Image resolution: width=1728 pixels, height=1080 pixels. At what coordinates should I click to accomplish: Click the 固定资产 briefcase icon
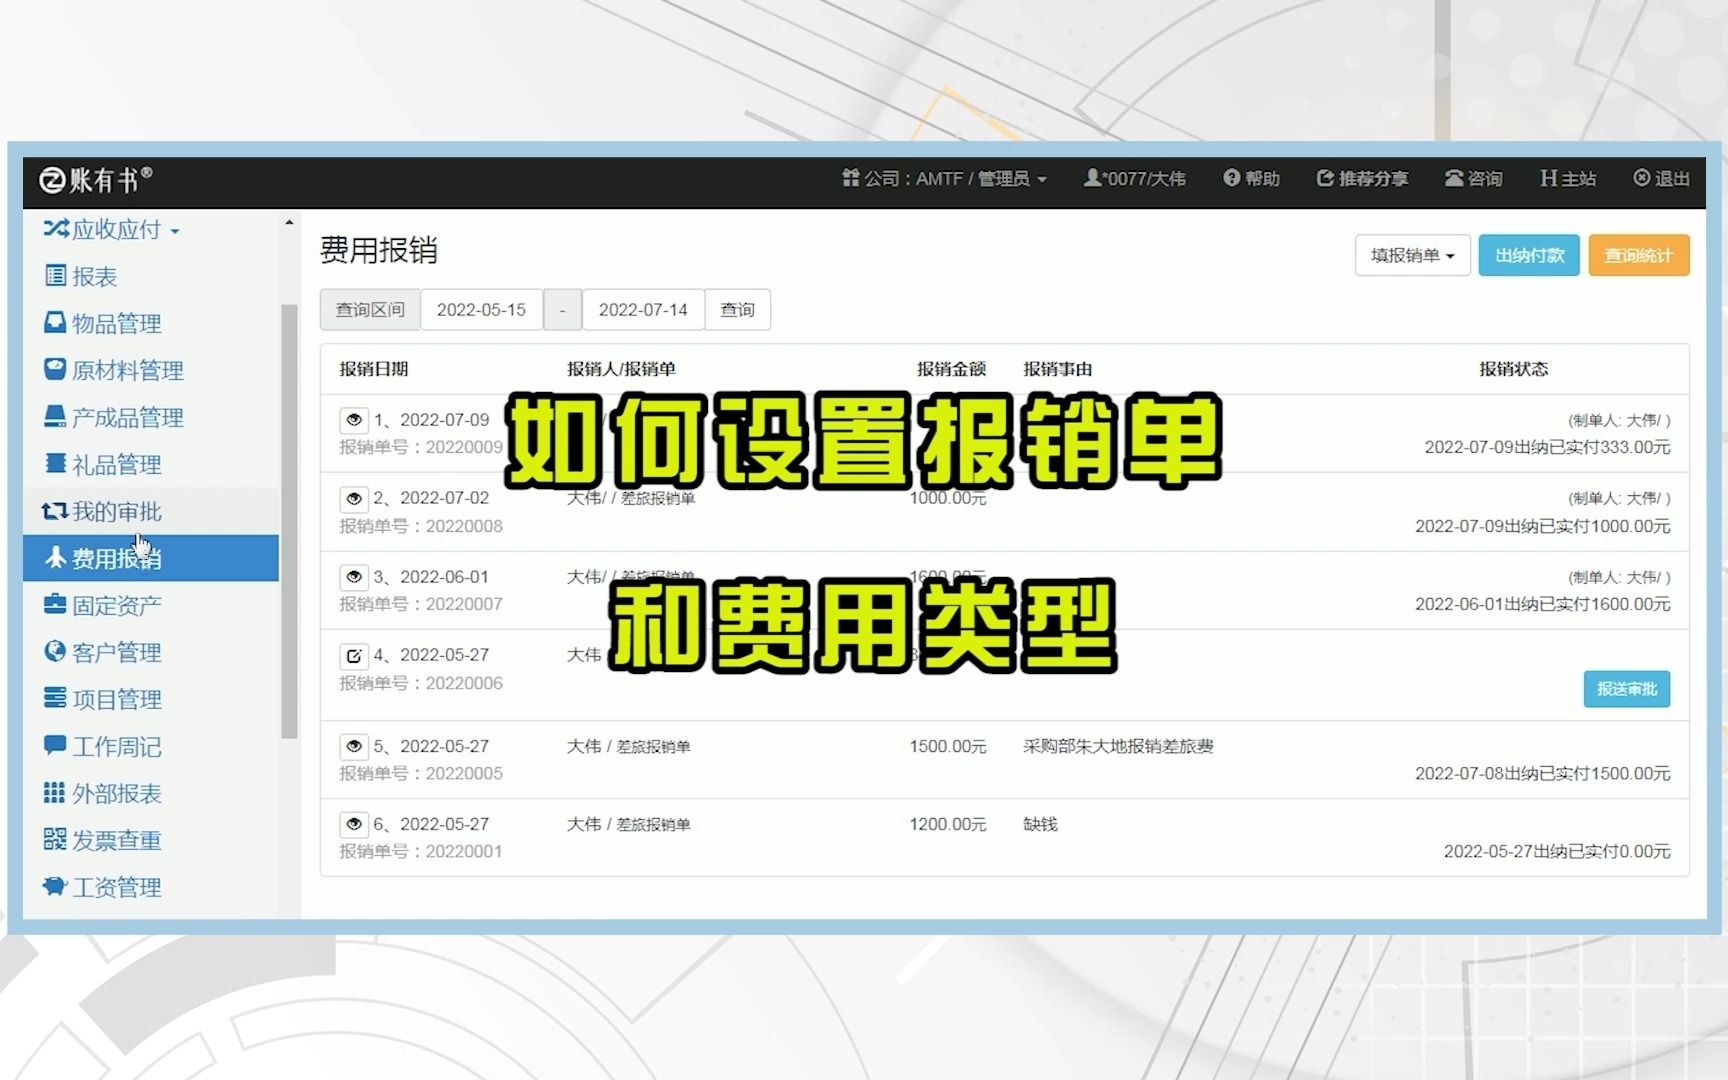(x=55, y=604)
